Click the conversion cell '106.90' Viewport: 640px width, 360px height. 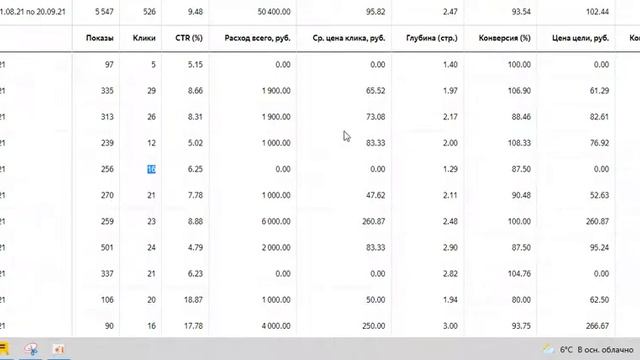point(519,91)
